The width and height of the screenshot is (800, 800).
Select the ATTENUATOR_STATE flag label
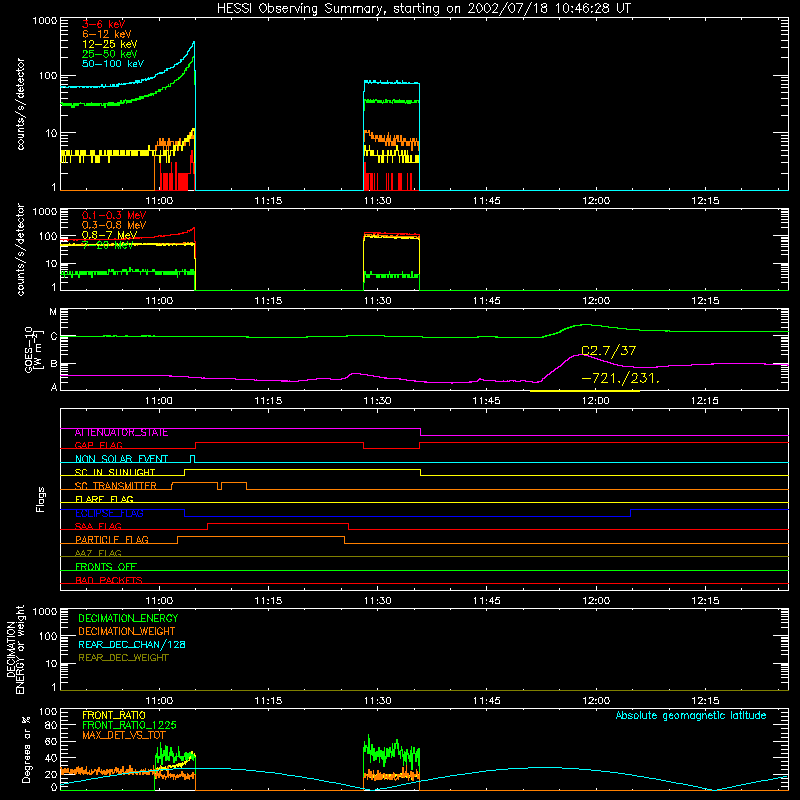click(x=121, y=433)
